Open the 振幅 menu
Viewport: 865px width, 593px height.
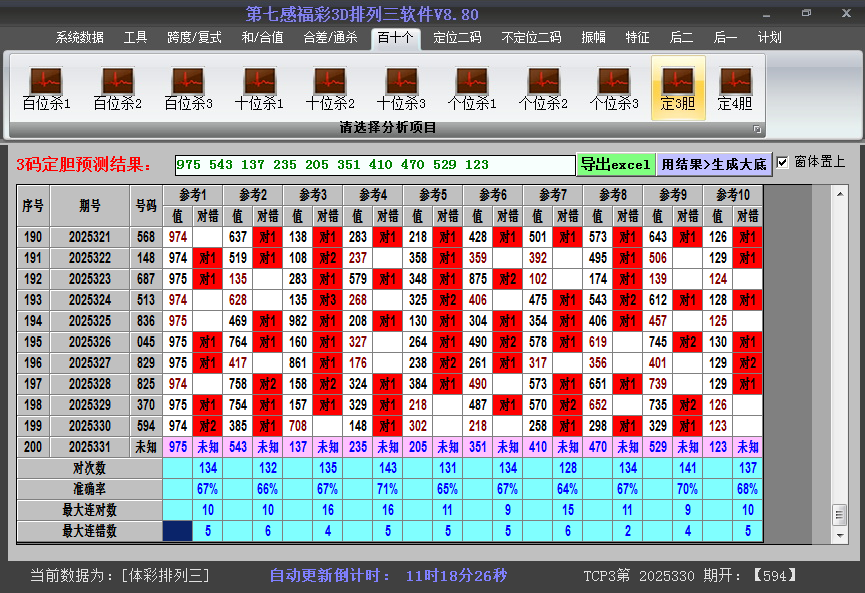coord(593,37)
